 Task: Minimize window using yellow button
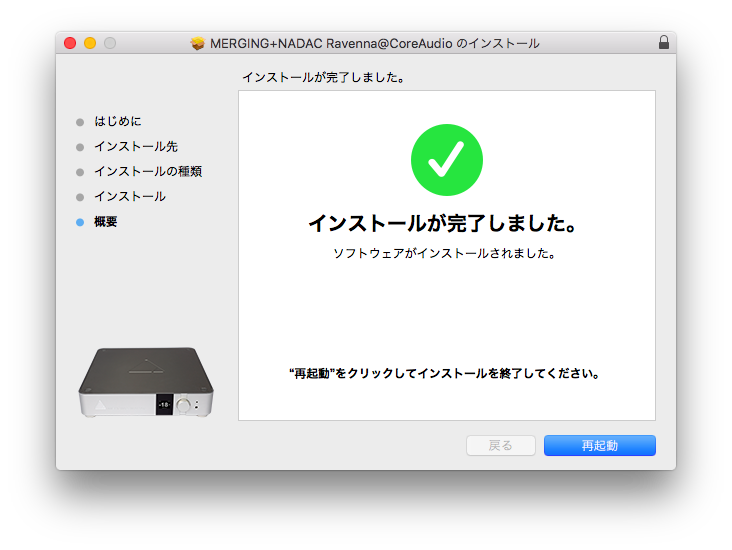pos(90,43)
